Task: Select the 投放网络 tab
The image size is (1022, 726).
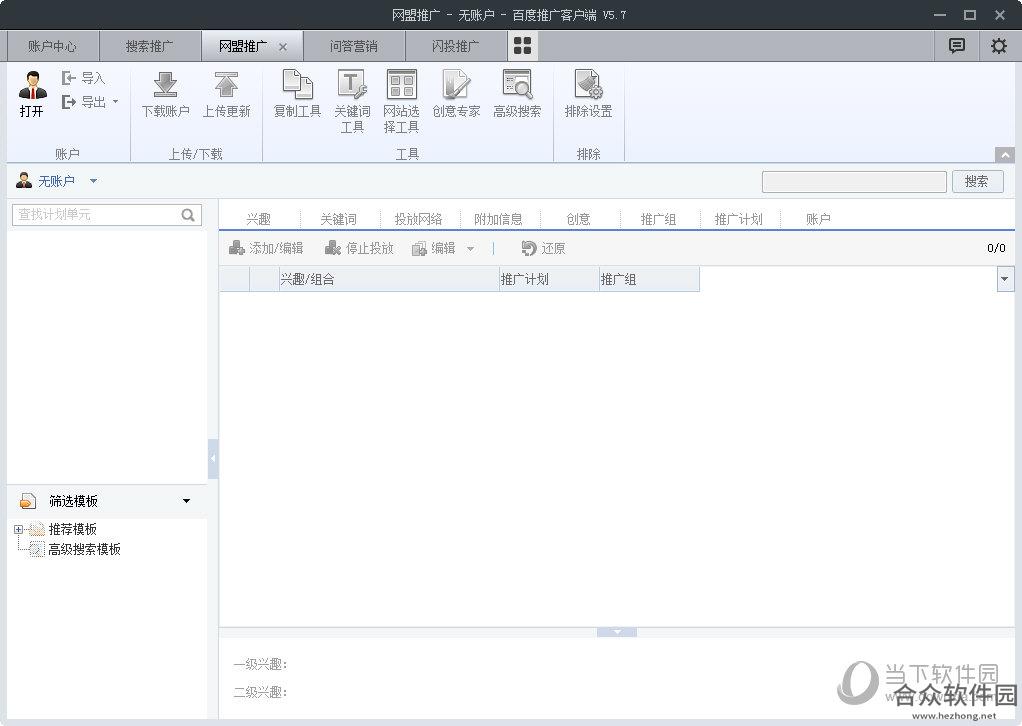Action: click(418, 219)
